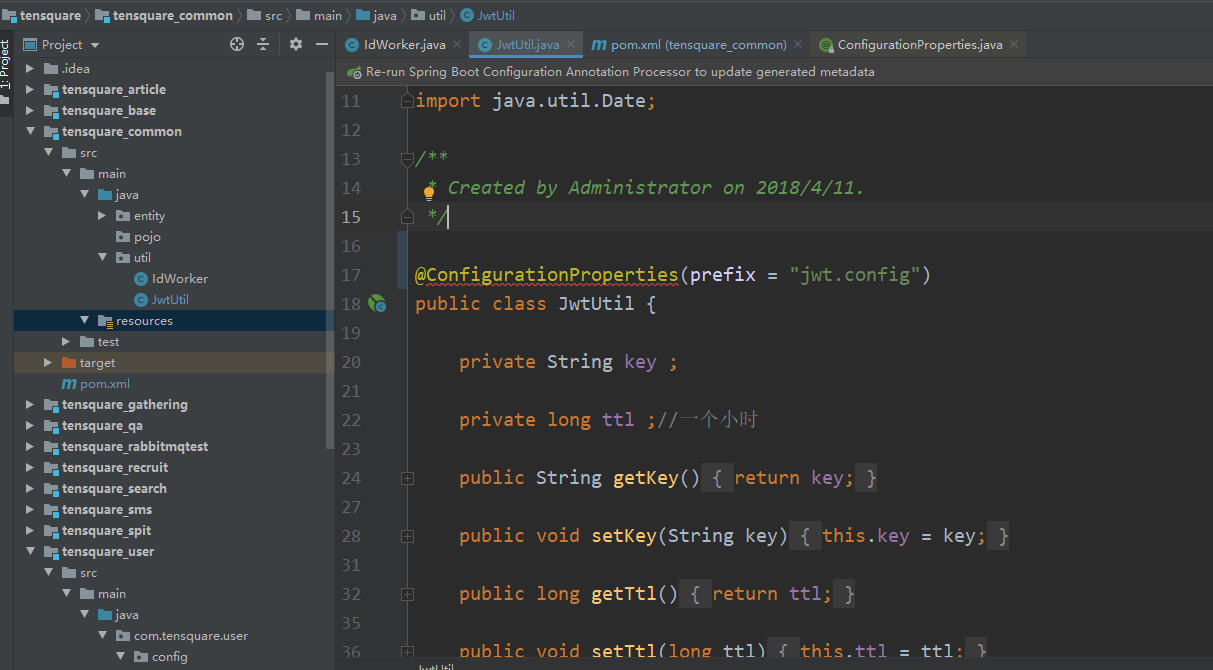This screenshot has width=1213, height=670.
Task: Click the Scroll from Source crosshair icon
Action: (x=236, y=44)
